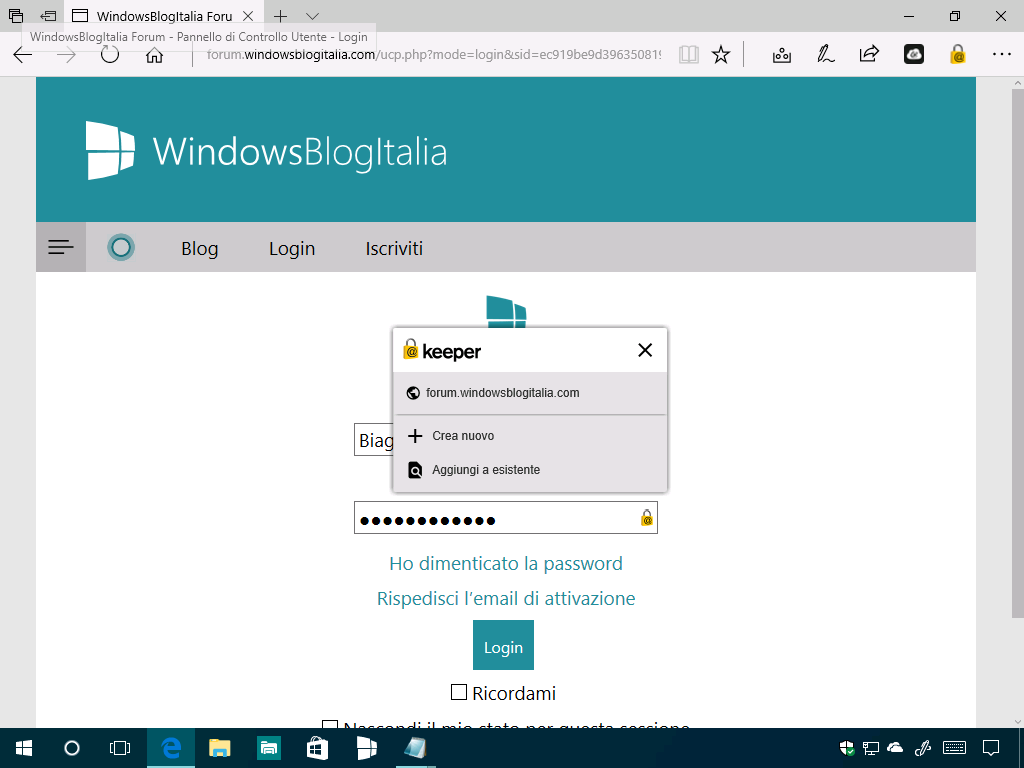The height and width of the screenshot is (768, 1024).
Task: Open the Iscriviti registration link
Action: tap(394, 248)
